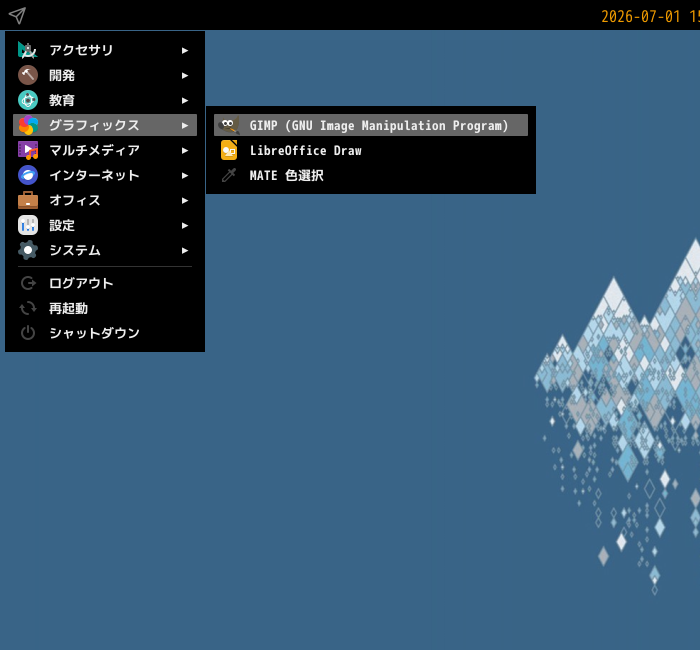Screen dimensions: 700x650
Task: Click the 教育 atom icon
Action: (28, 100)
